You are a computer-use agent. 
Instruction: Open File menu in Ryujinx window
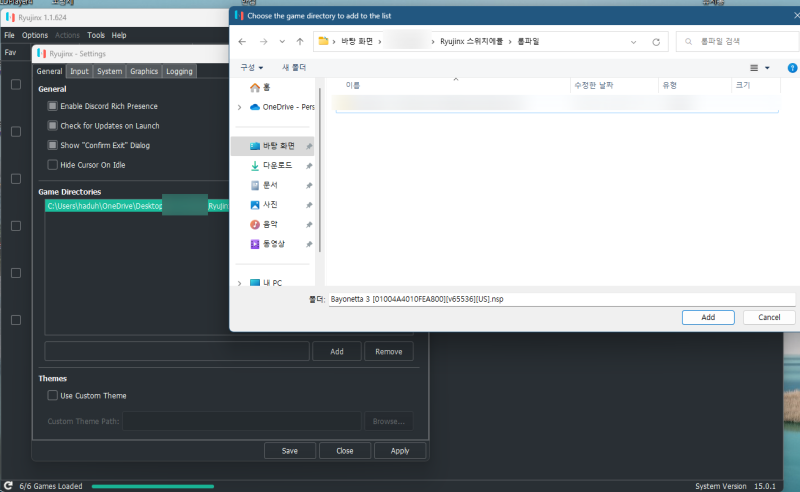[9, 35]
